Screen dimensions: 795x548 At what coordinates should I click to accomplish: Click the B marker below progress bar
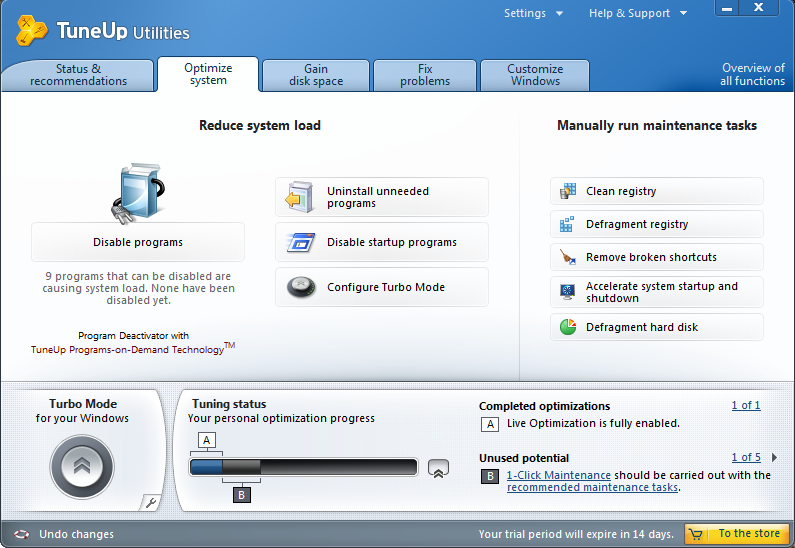coord(242,495)
